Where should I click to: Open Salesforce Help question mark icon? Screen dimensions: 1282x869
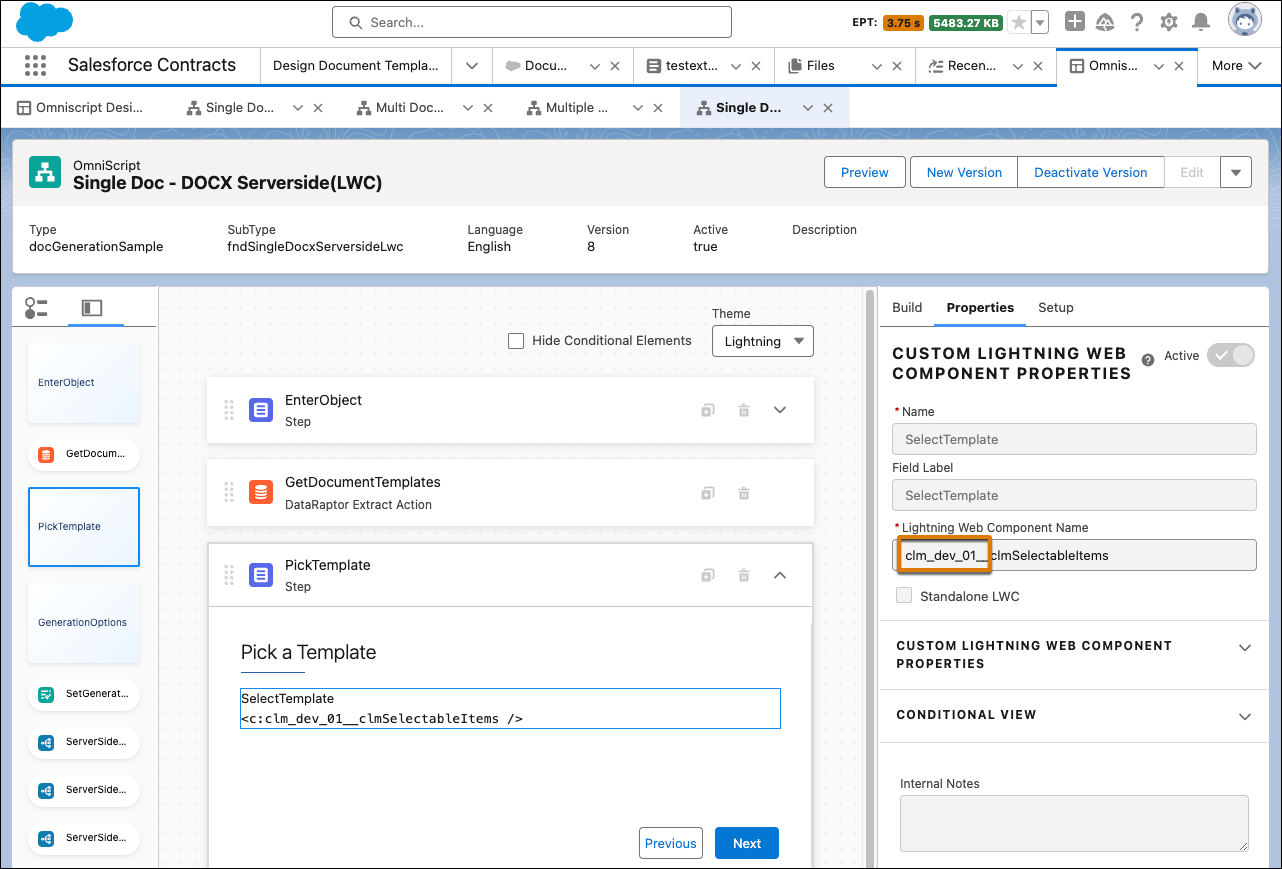tap(1137, 22)
